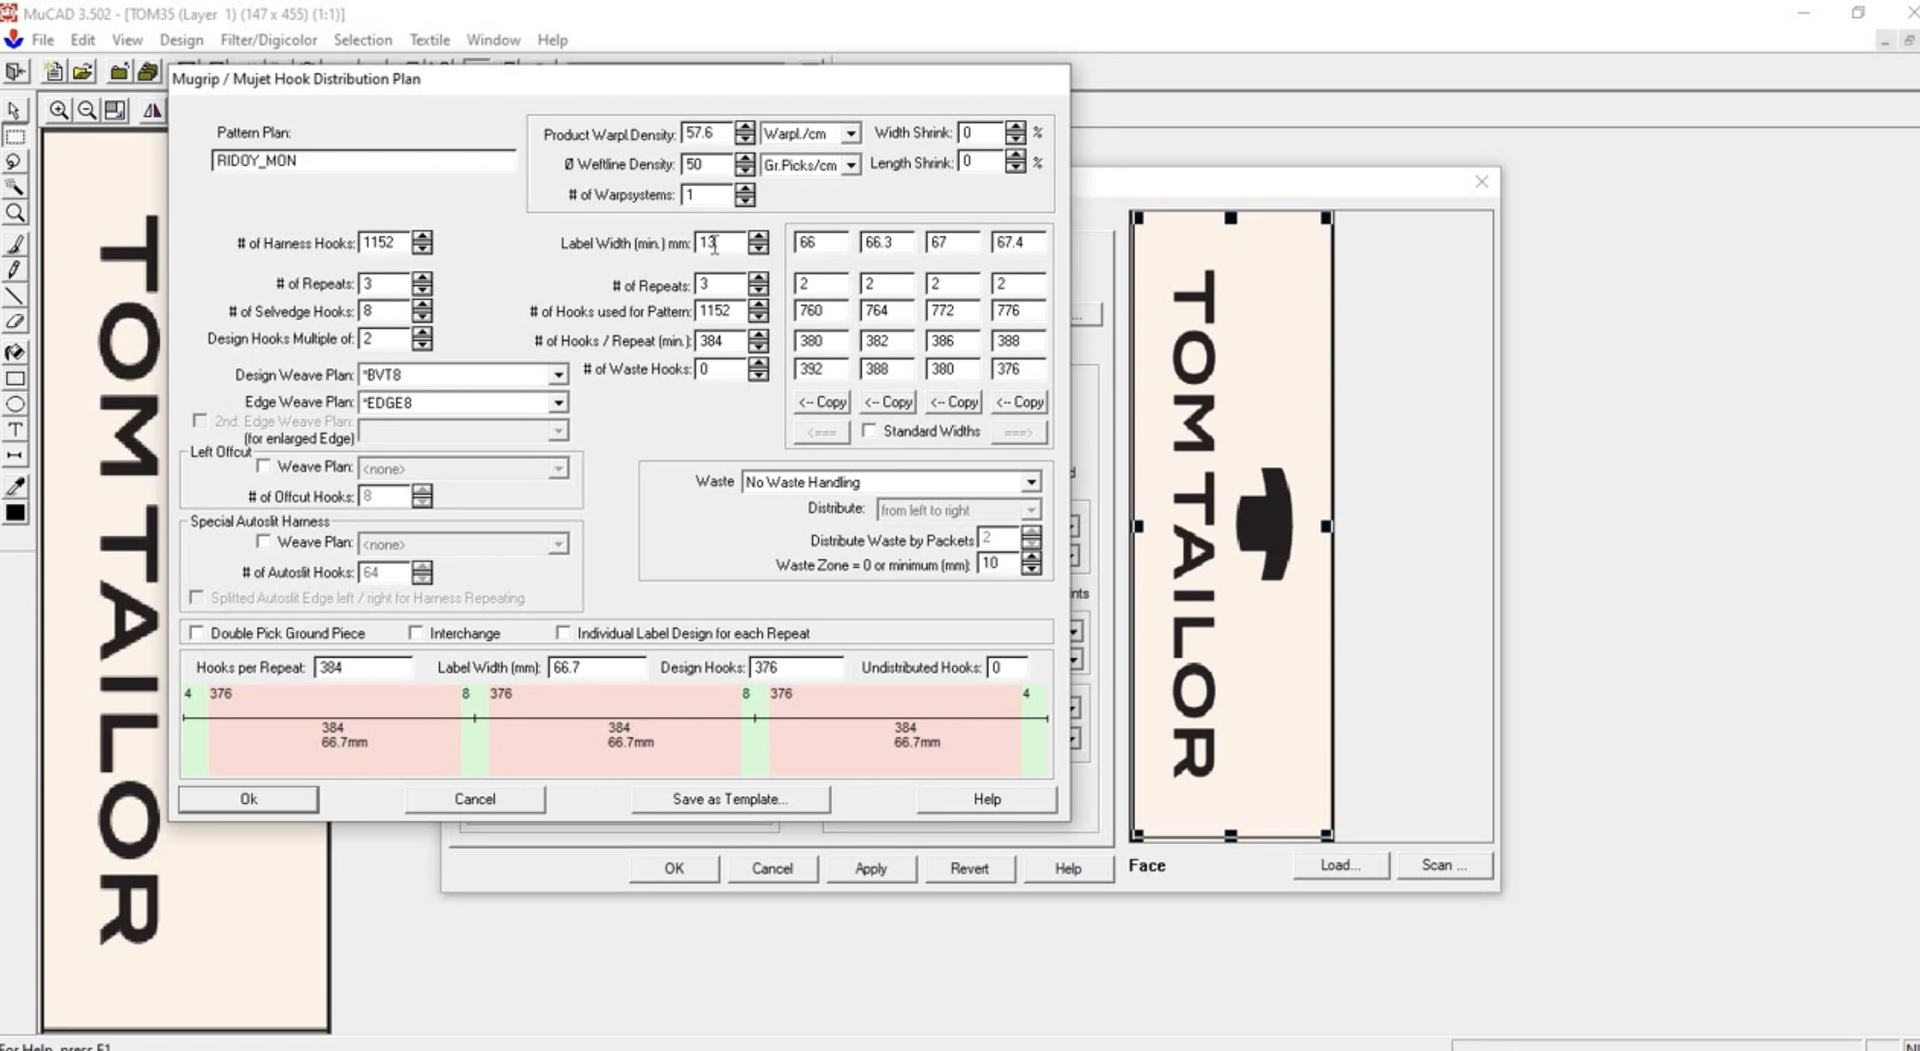Click the Label Width (min.) mm field
This screenshot has height=1051, width=1920.
click(720, 243)
